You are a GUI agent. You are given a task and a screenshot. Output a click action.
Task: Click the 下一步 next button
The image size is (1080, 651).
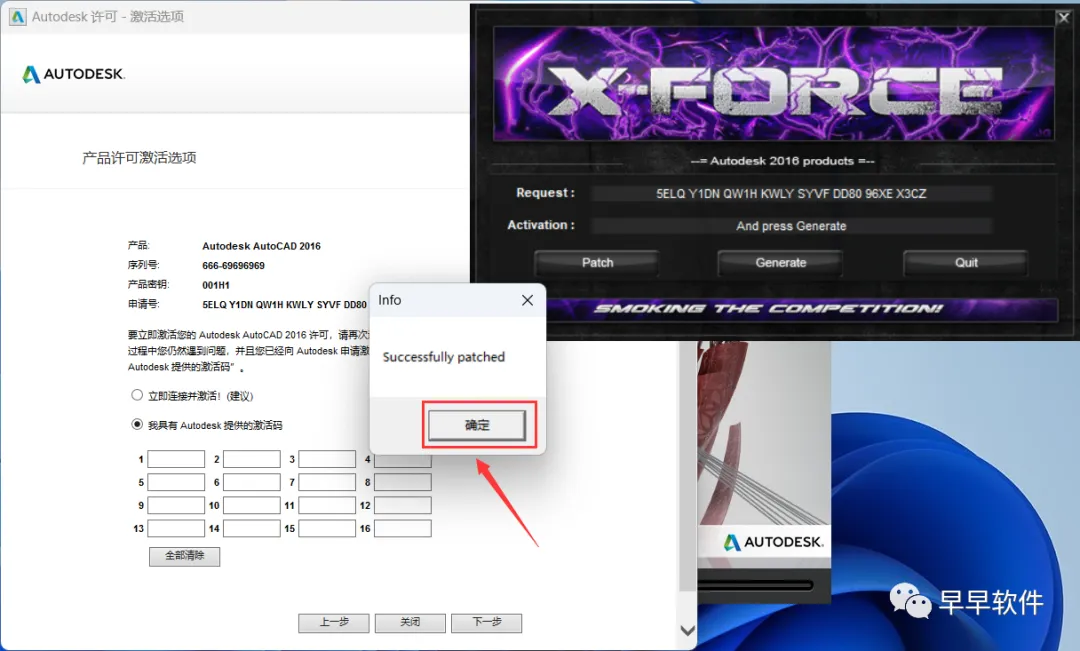(487, 623)
